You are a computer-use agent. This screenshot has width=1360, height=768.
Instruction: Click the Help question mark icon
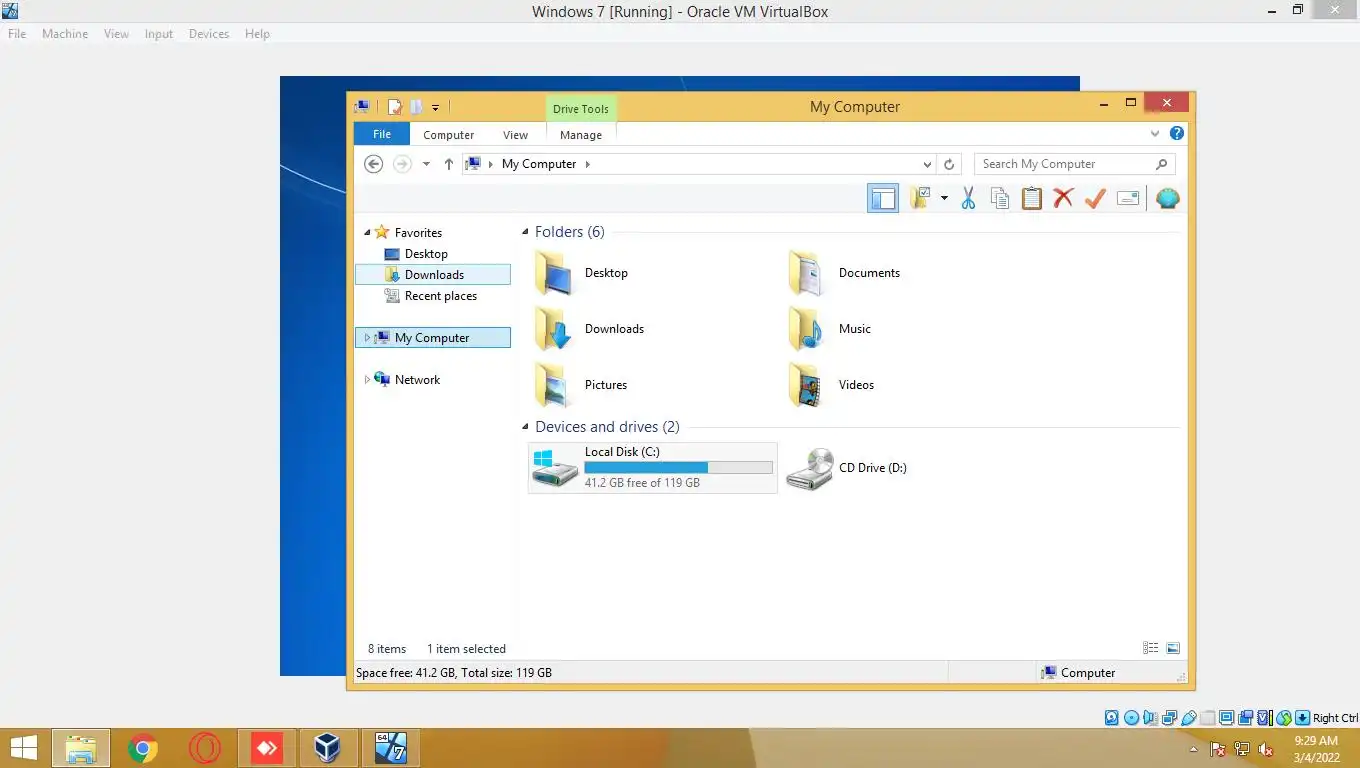(x=1177, y=133)
